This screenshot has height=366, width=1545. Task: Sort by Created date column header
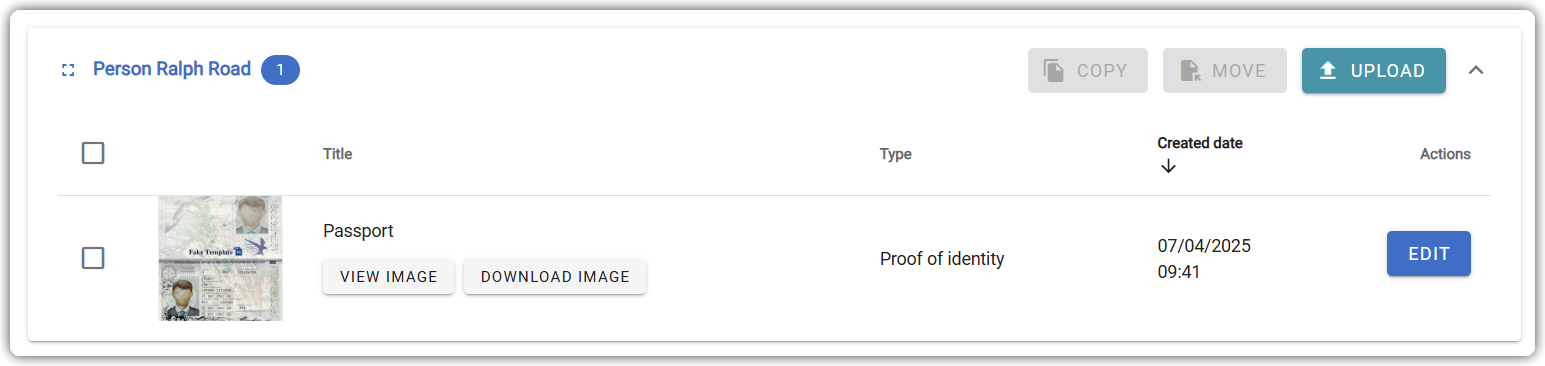click(1200, 143)
